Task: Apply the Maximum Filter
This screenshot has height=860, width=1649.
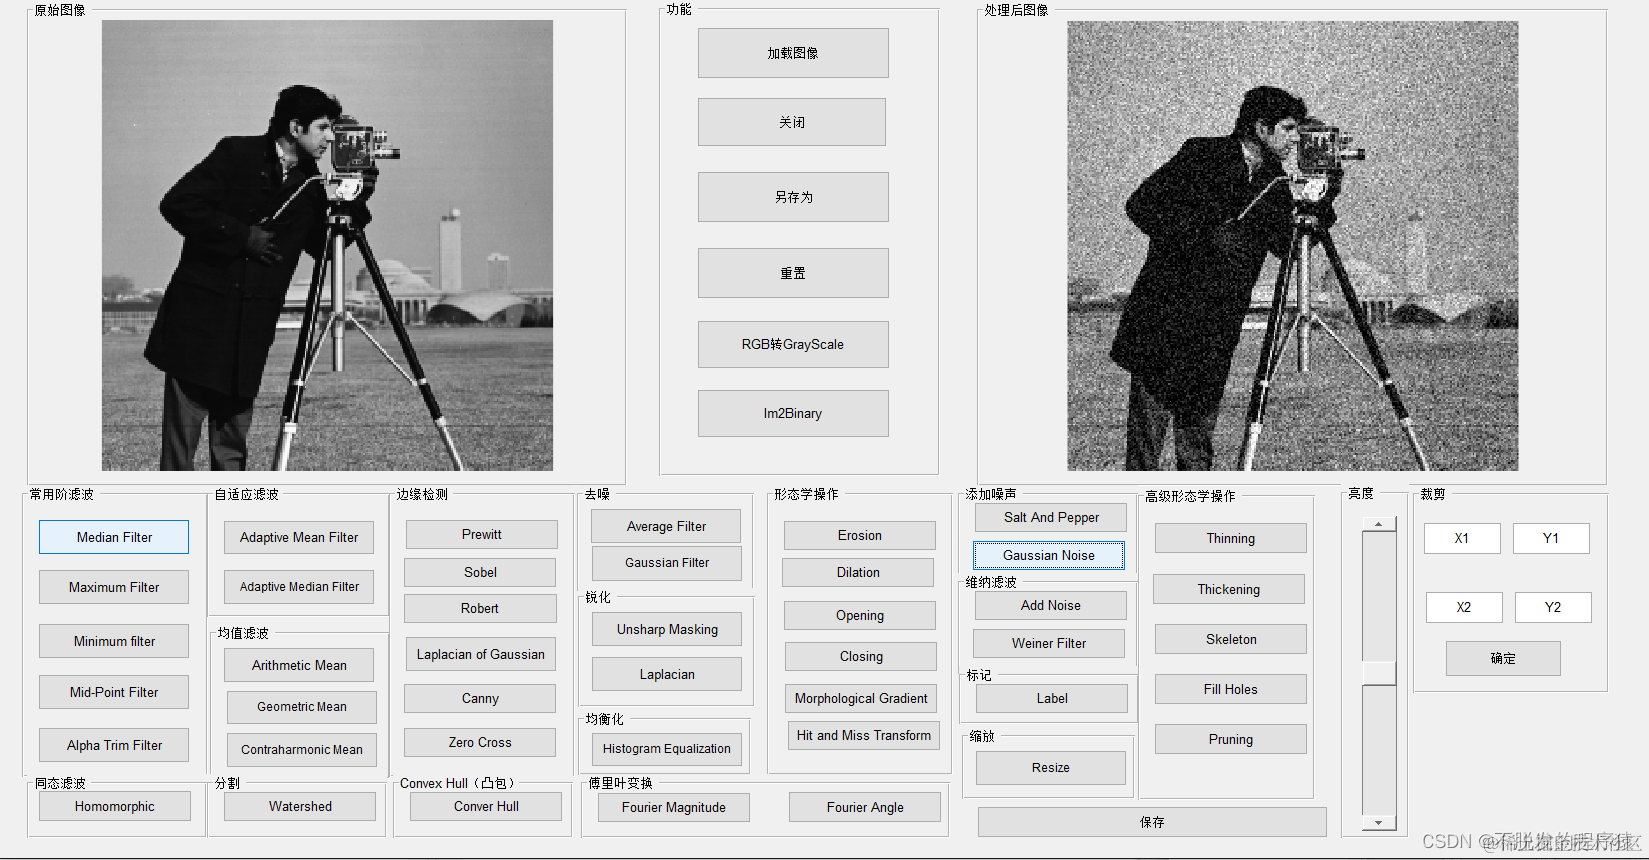Action: [x=114, y=587]
